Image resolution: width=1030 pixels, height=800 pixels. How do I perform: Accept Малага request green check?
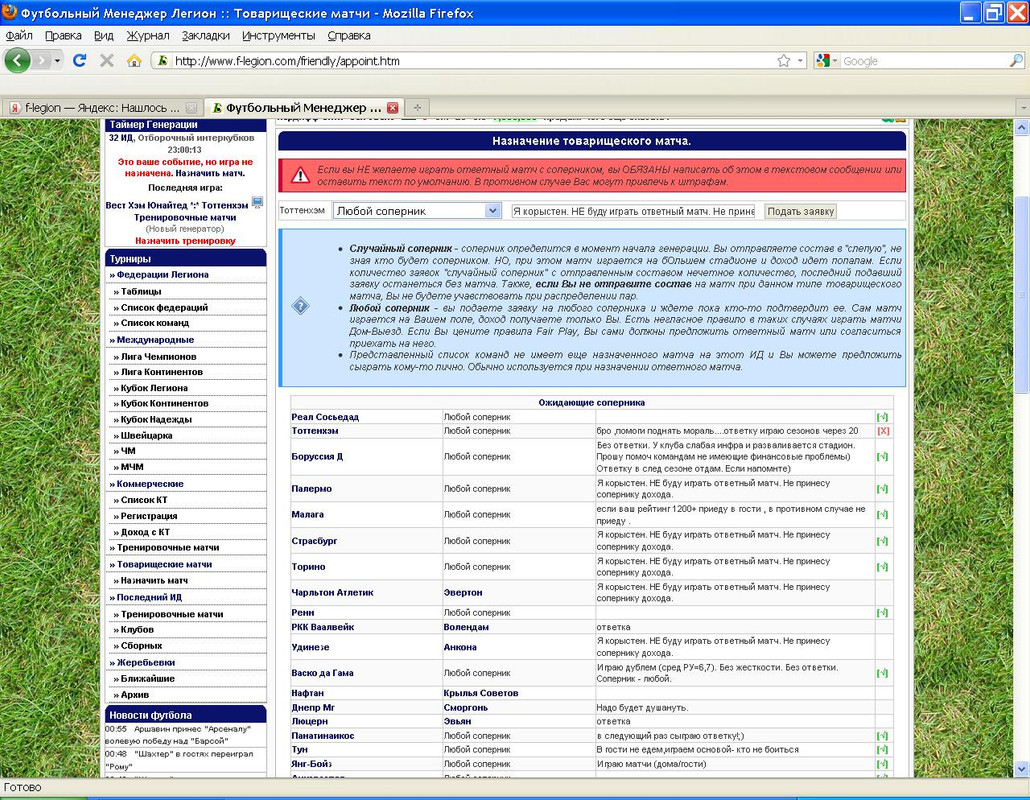tap(882, 514)
